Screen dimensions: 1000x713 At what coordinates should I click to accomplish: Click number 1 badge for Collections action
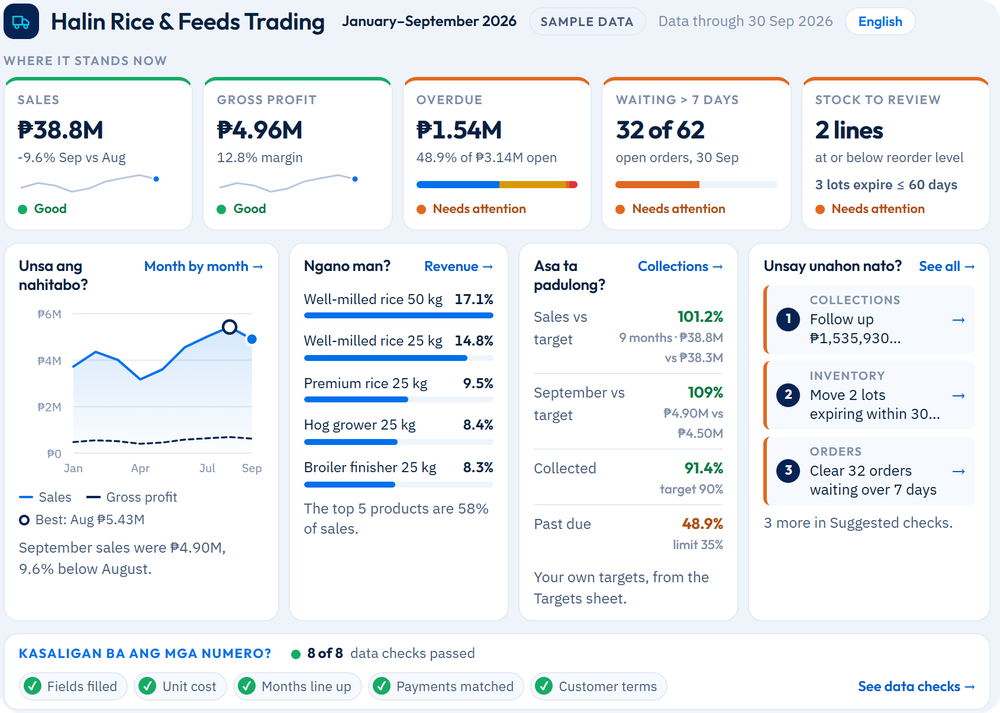click(x=788, y=319)
